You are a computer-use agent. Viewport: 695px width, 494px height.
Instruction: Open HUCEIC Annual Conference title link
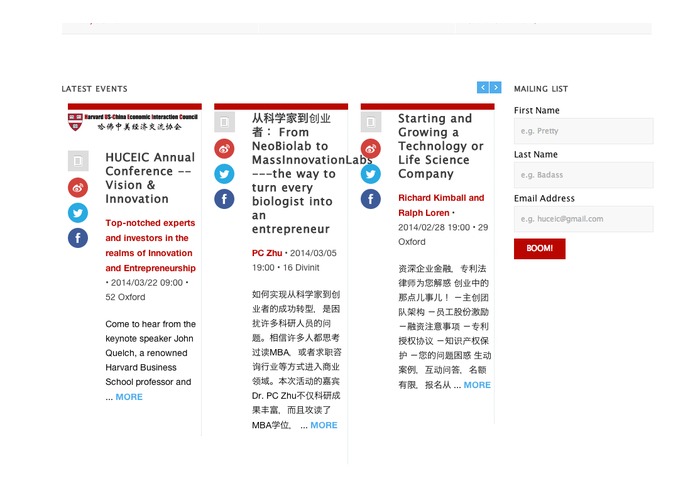coord(150,178)
